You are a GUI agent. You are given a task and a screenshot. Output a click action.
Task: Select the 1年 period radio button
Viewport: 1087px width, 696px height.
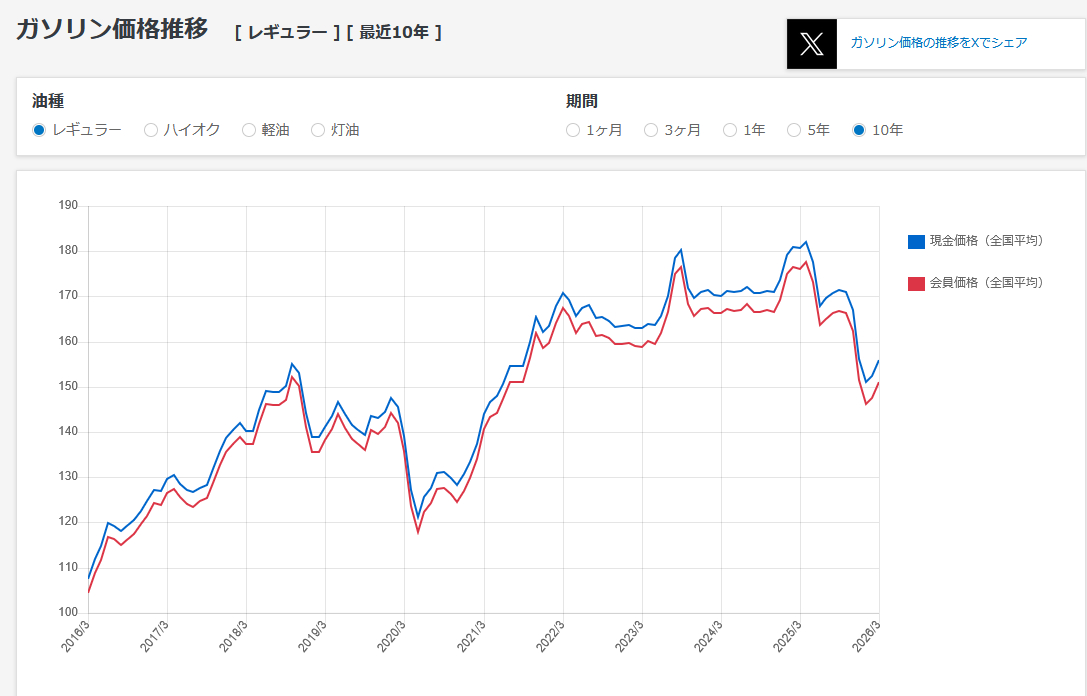coord(730,130)
